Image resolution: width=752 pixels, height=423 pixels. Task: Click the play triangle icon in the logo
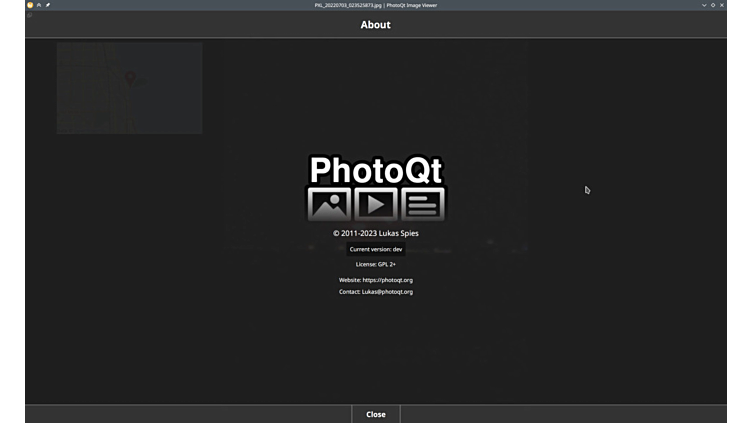[376, 204]
